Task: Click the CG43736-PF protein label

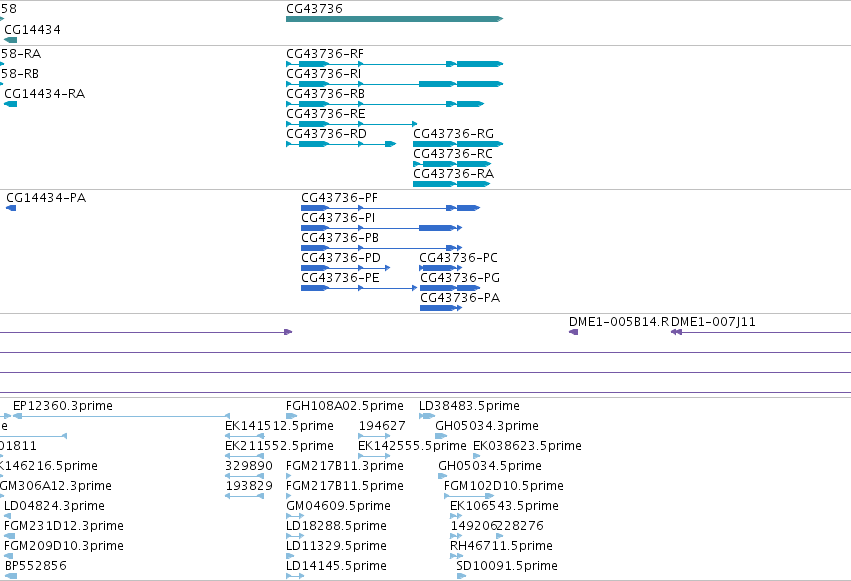Action: pyautogui.click(x=340, y=198)
